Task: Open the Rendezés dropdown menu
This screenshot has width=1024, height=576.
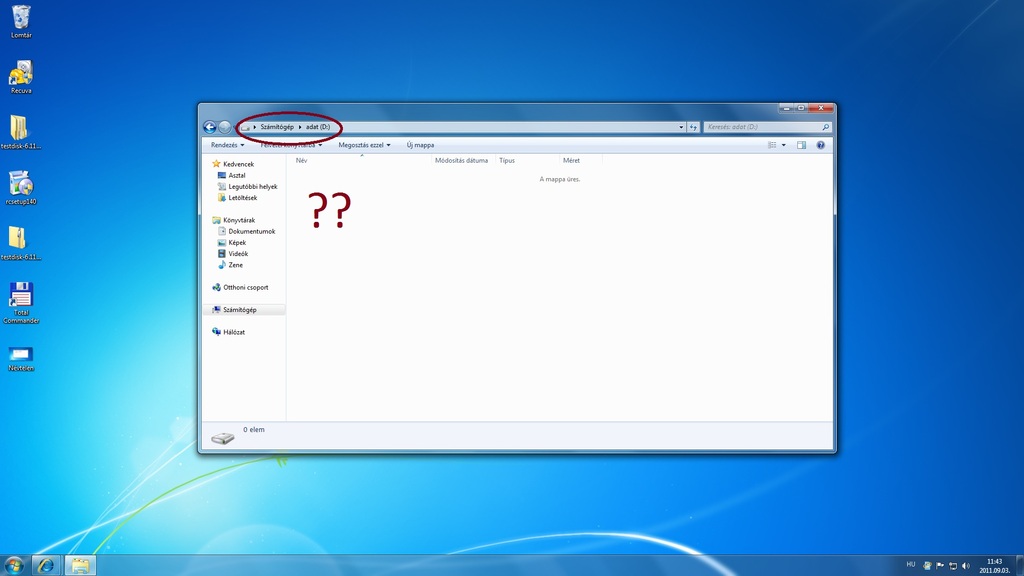Action: click(227, 145)
